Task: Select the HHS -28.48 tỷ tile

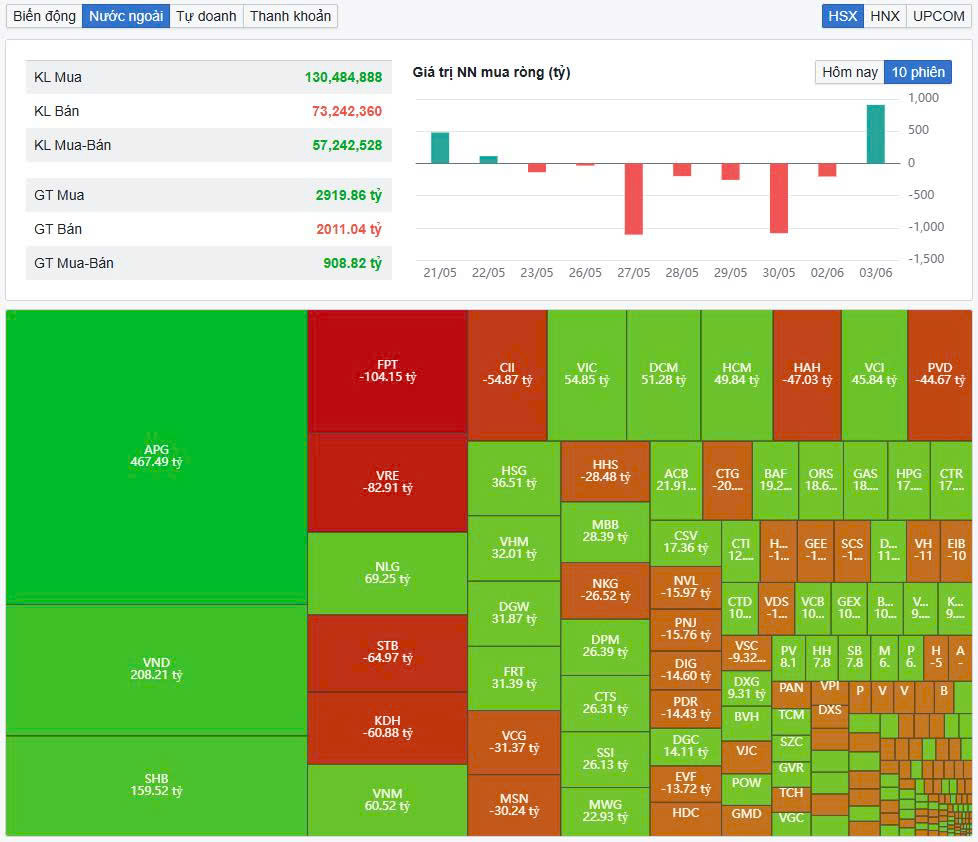Action: tap(606, 472)
